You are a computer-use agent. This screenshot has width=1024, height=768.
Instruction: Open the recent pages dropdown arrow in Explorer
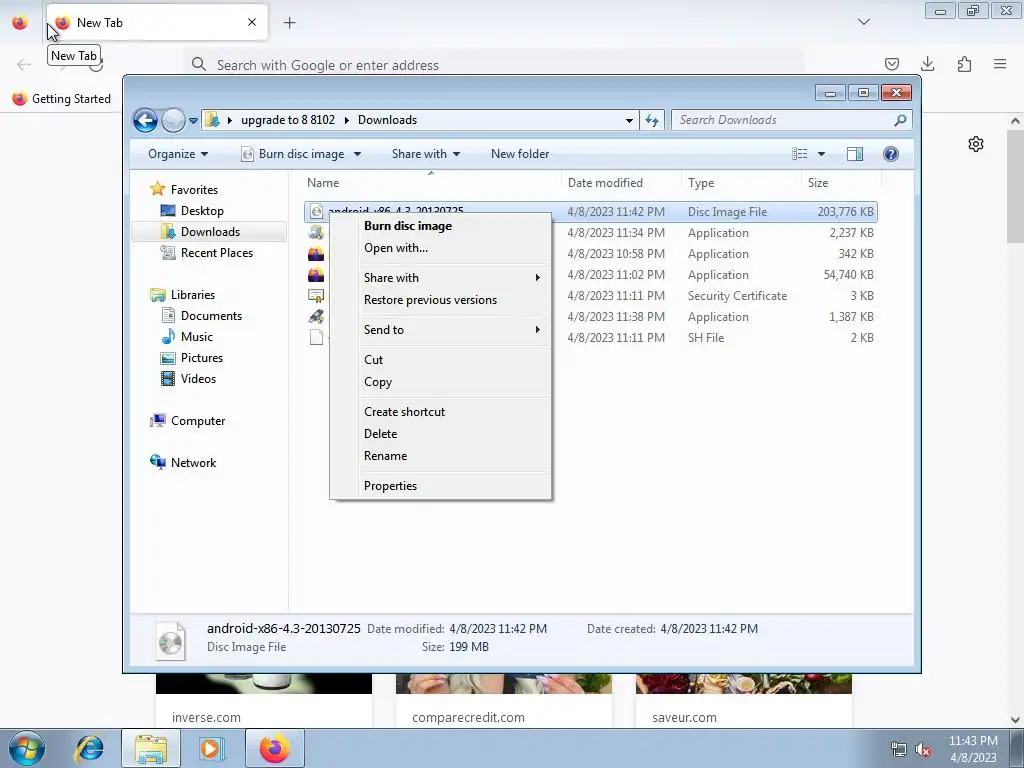point(193,121)
